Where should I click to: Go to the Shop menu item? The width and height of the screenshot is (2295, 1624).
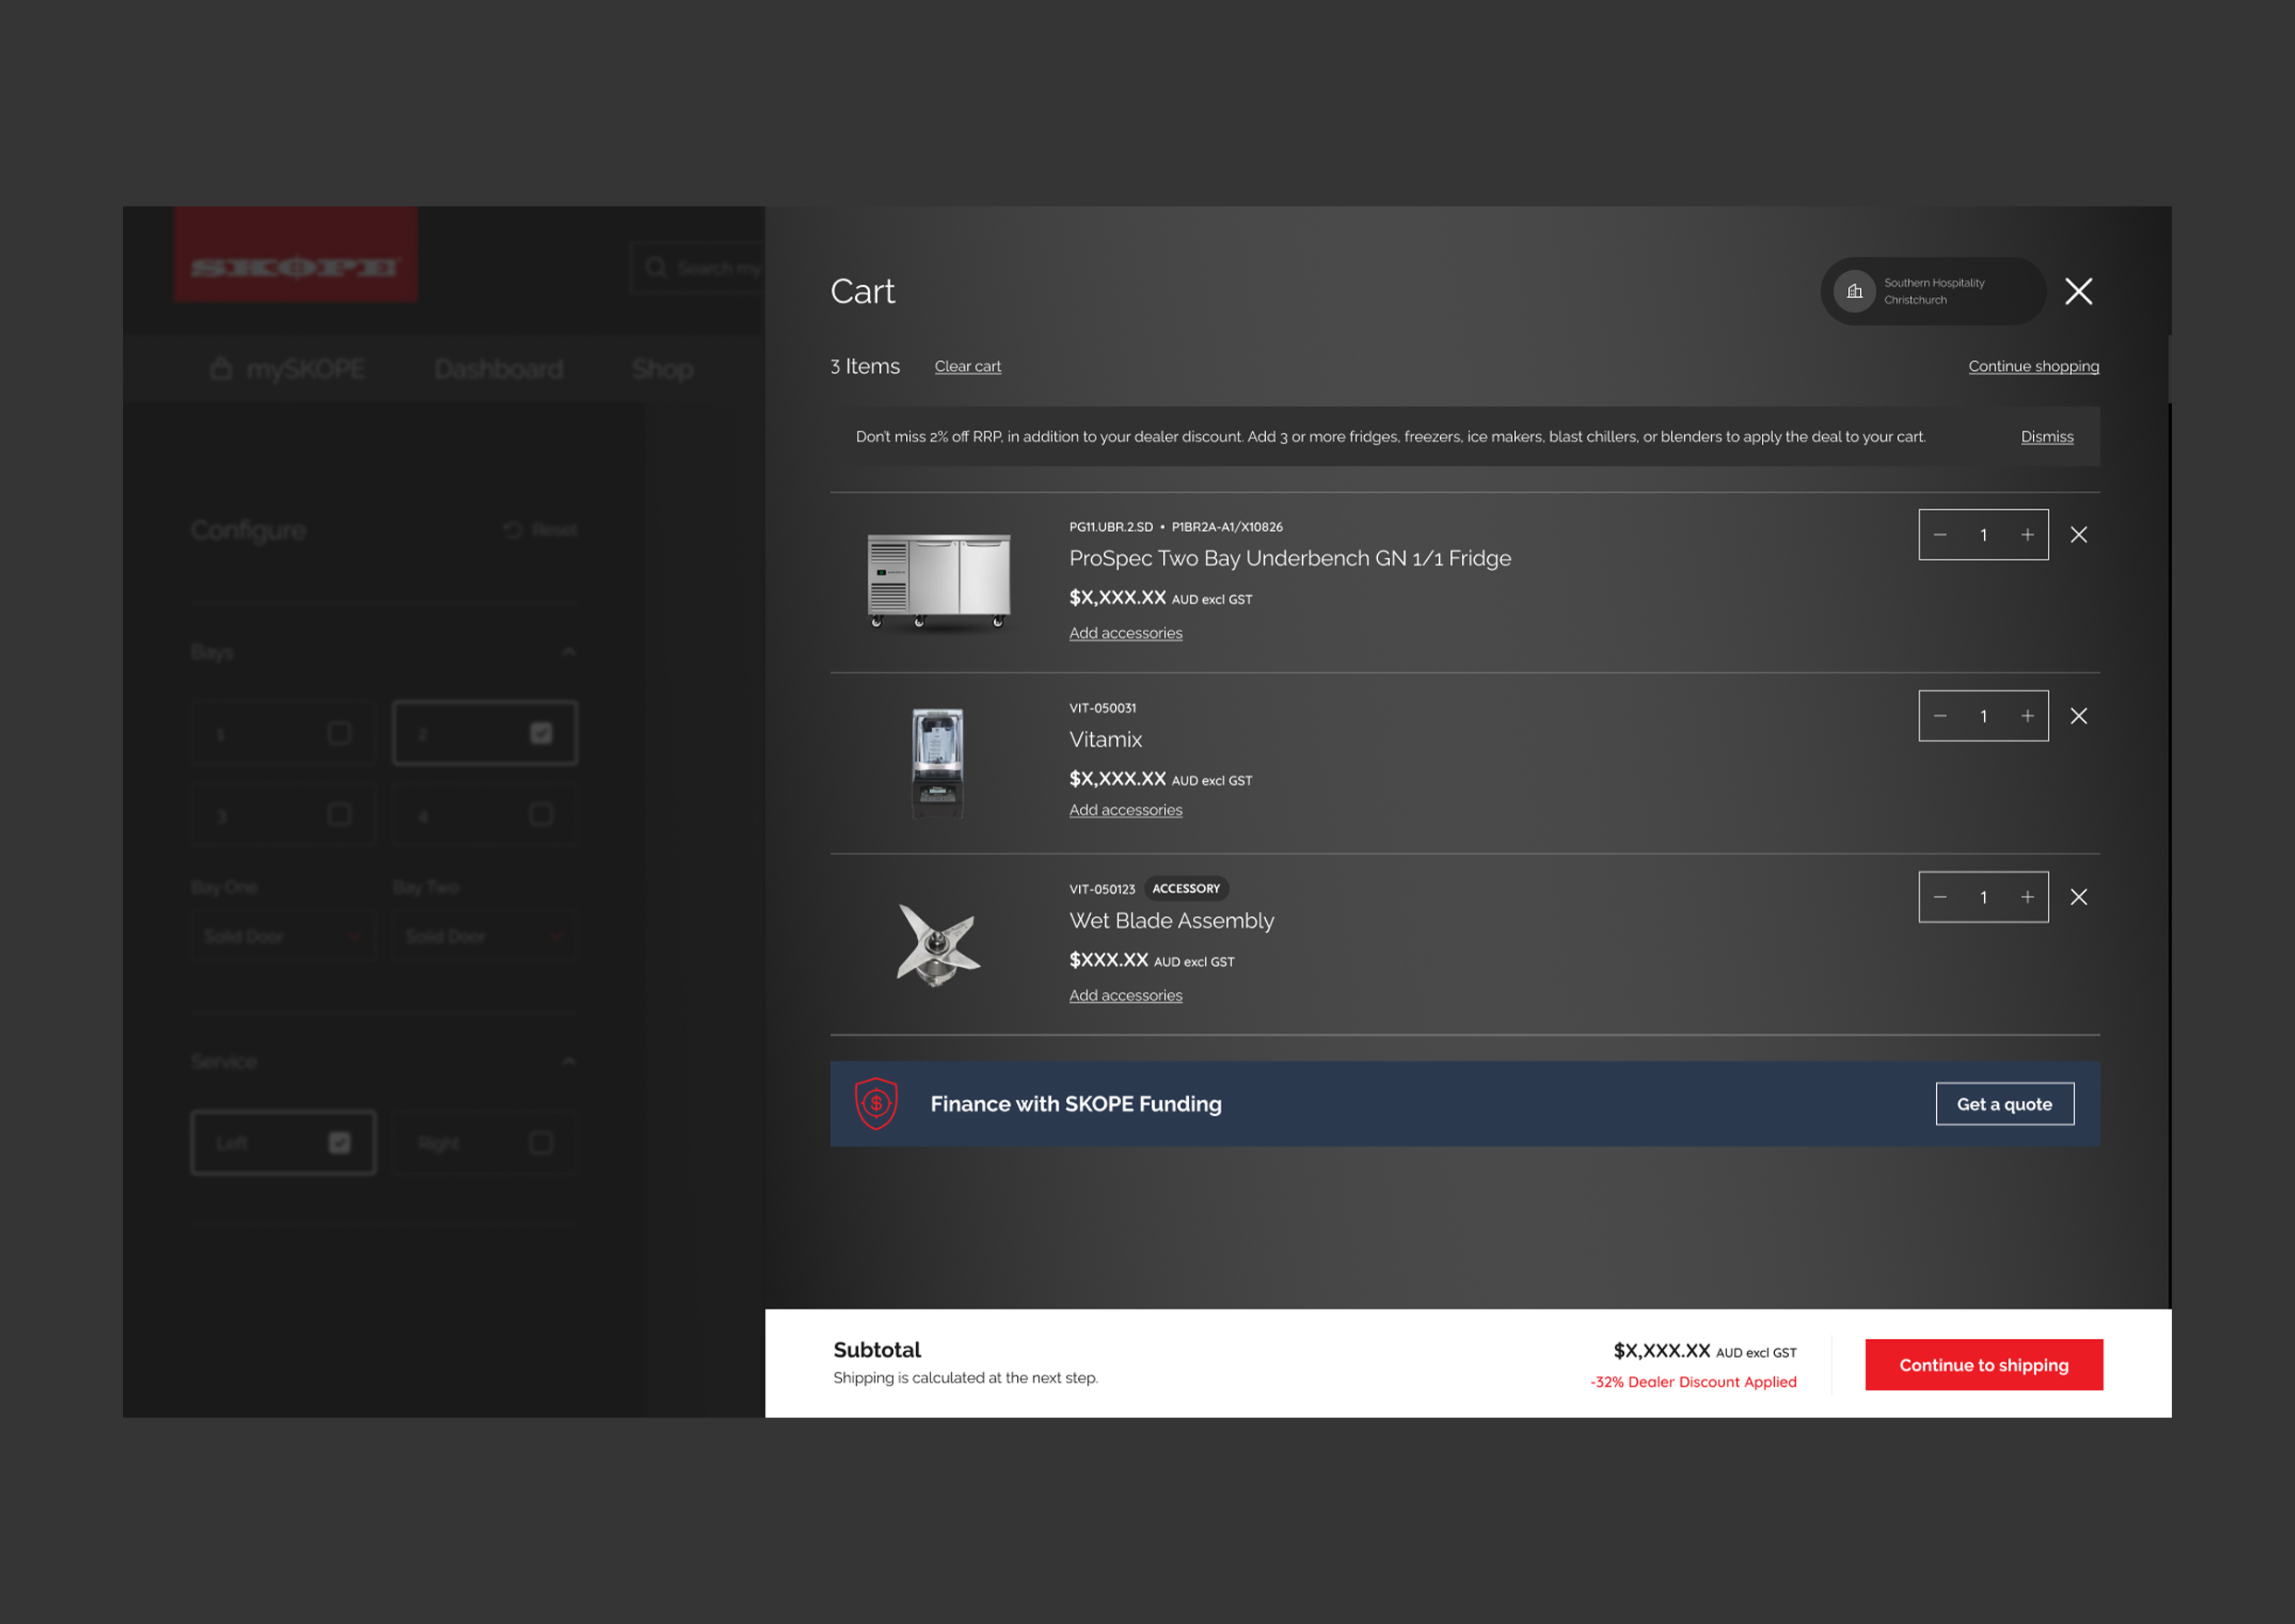tap(662, 369)
